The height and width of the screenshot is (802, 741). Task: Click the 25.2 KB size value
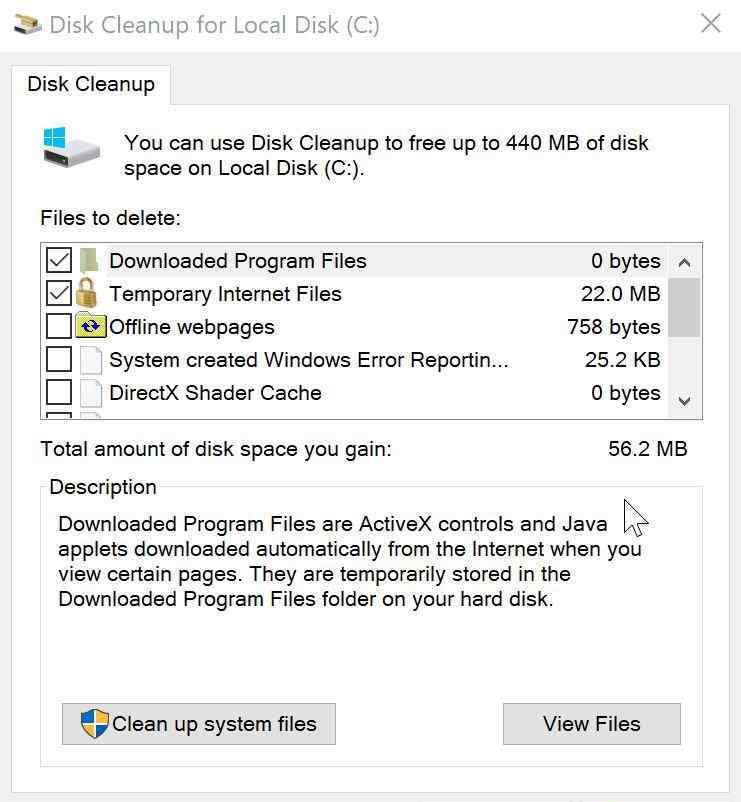click(x=622, y=360)
